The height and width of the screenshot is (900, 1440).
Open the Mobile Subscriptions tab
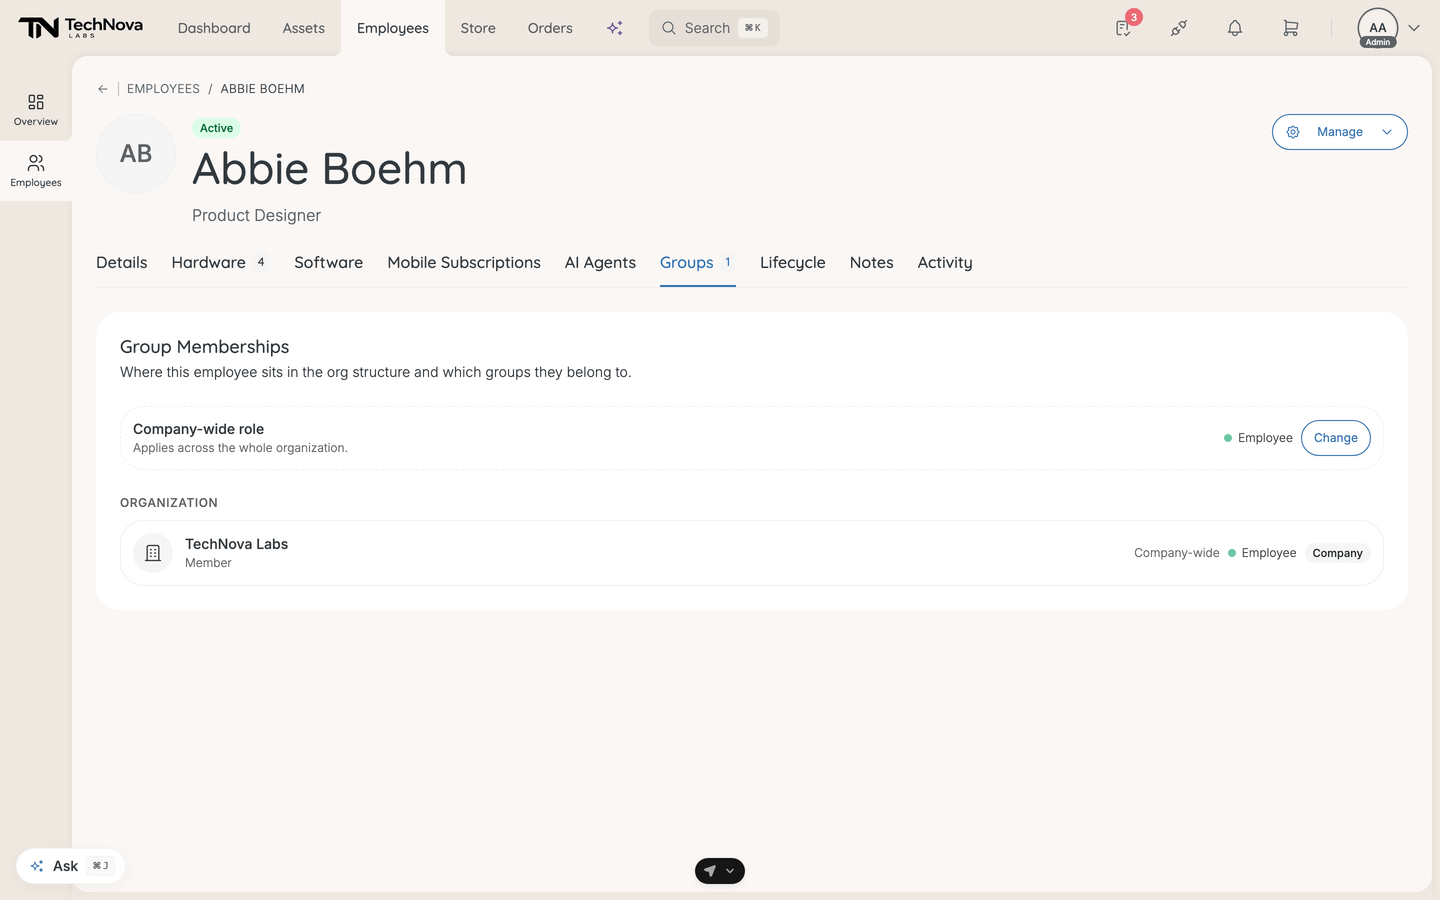464,263
